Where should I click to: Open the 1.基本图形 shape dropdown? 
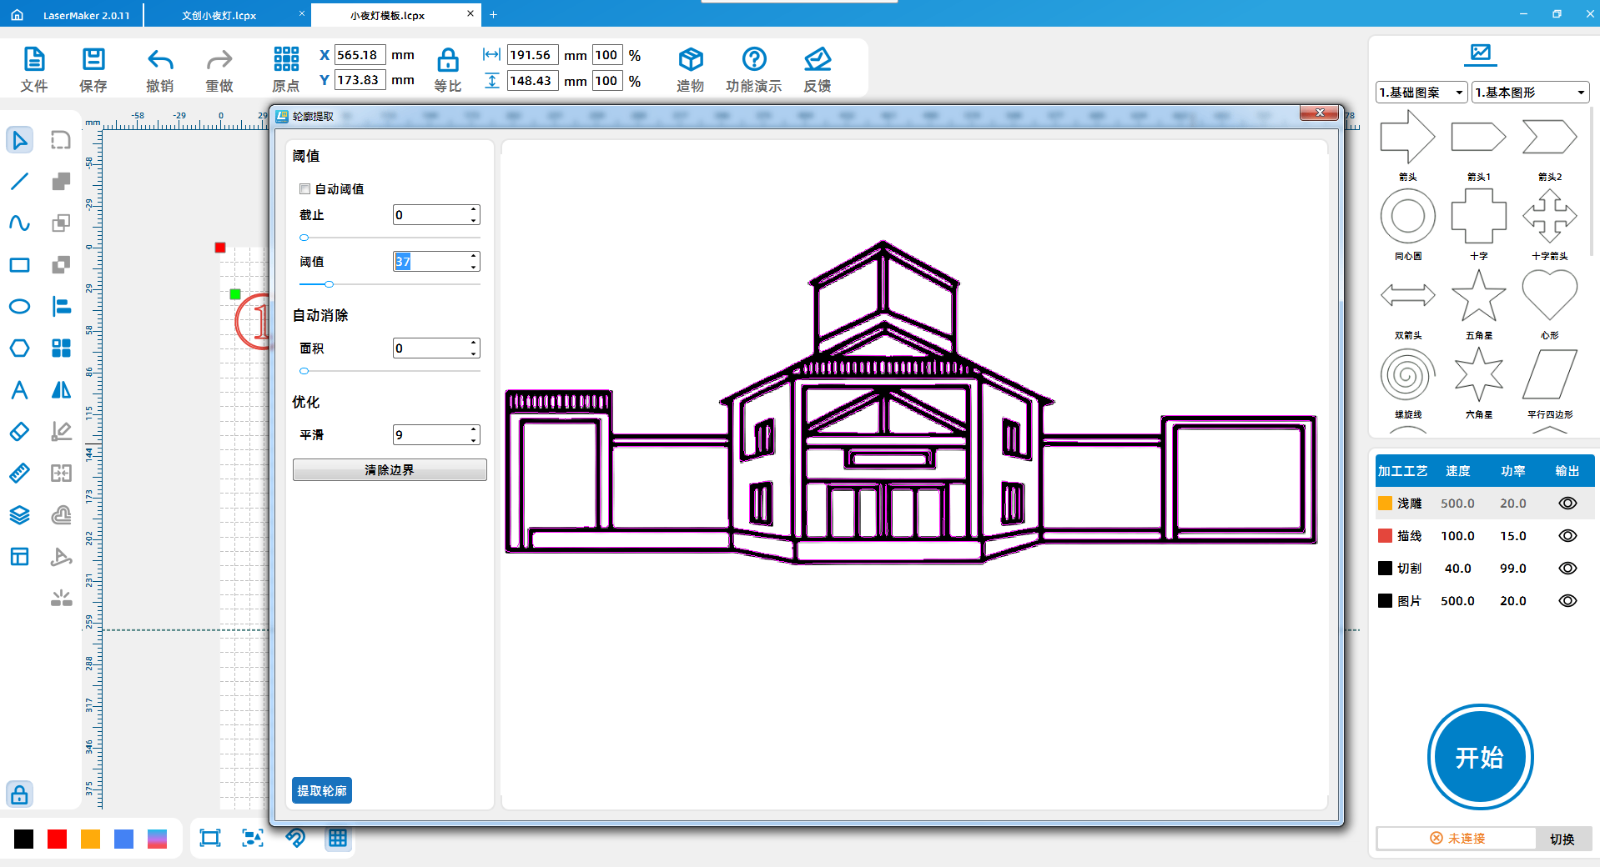click(1530, 92)
